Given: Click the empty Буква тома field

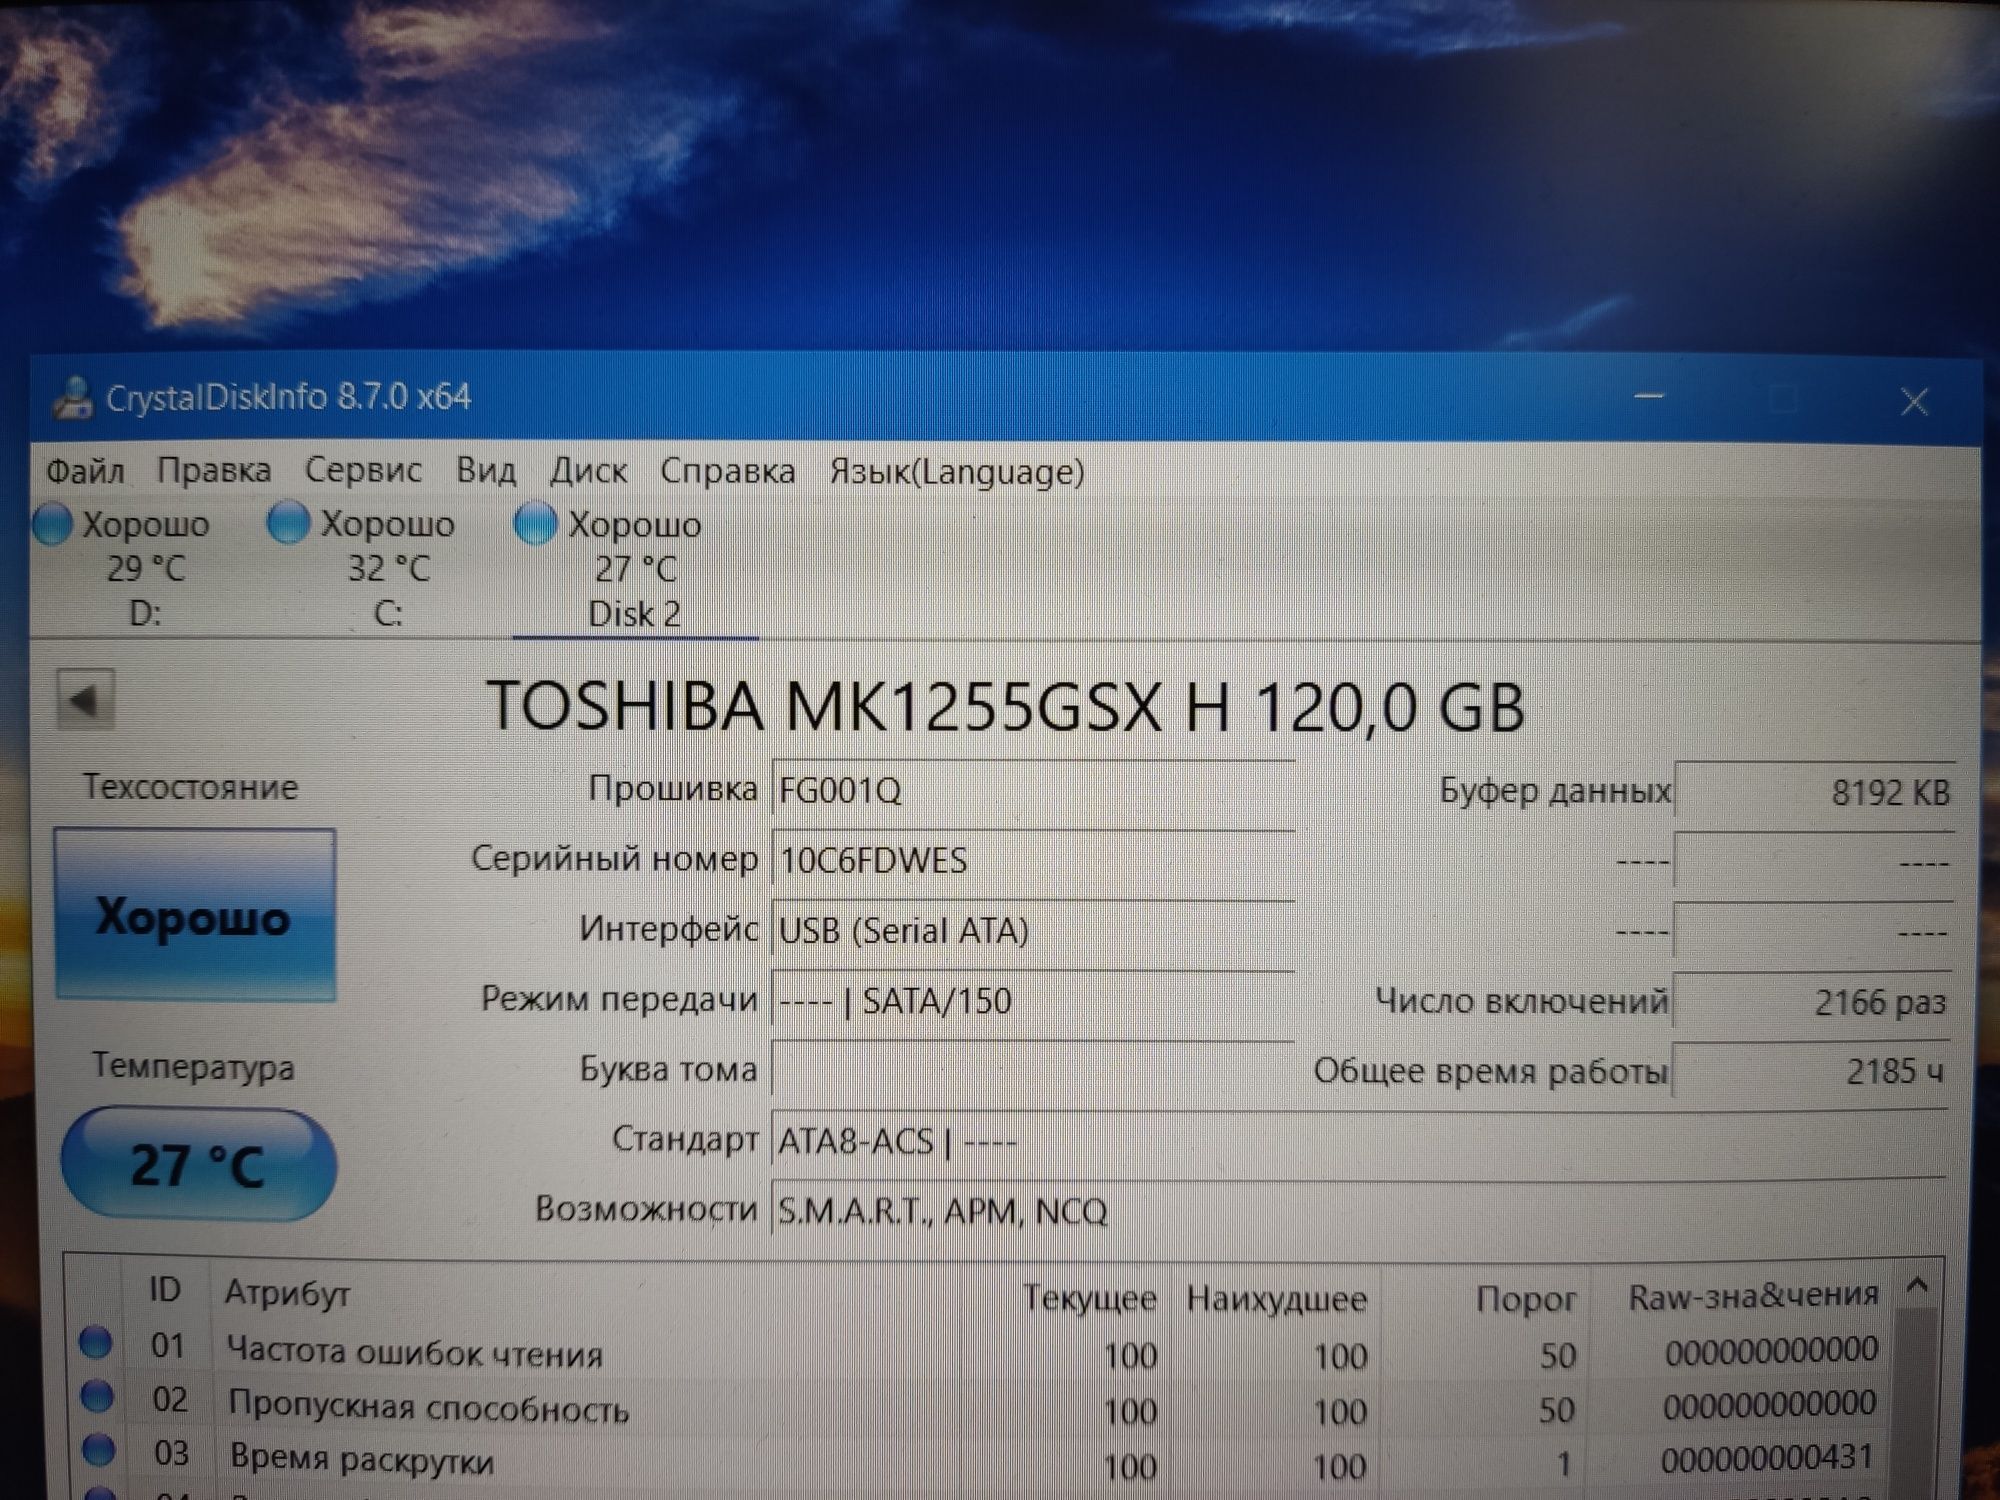Looking at the screenshot, I should point(1033,1071).
